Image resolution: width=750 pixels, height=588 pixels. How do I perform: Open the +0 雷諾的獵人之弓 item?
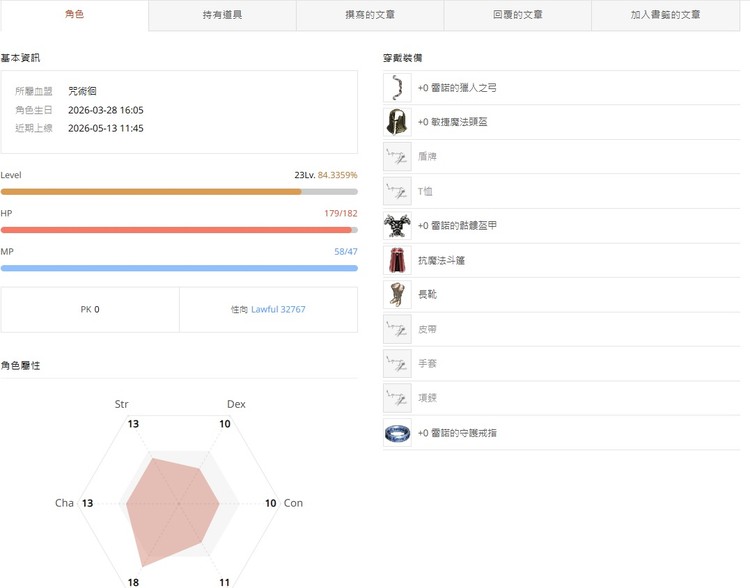click(457, 88)
